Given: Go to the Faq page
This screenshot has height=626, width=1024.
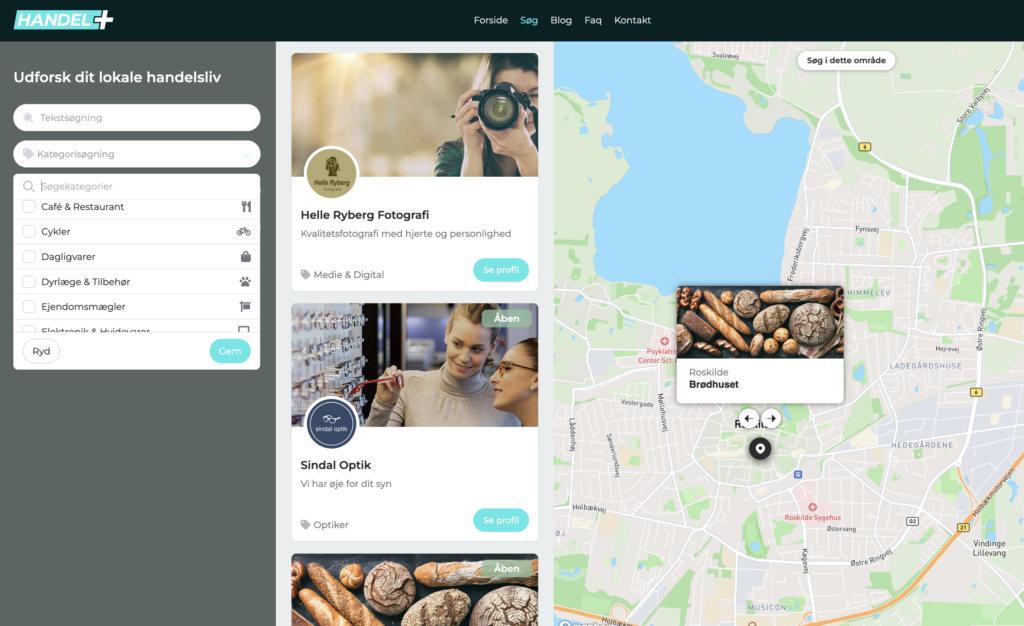Looking at the screenshot, I should (592, 20).
